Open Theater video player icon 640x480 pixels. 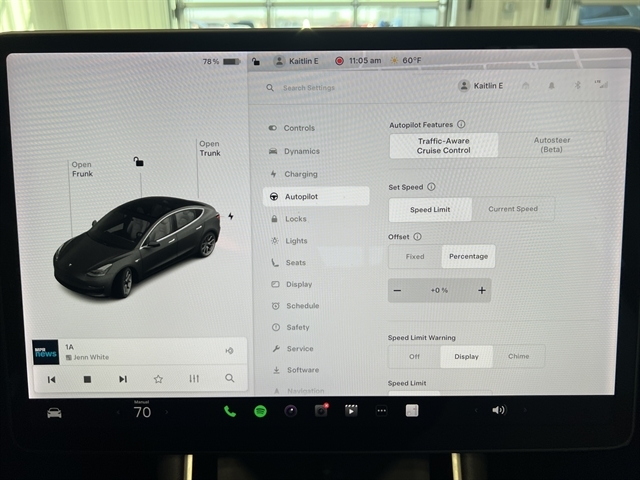[351, 411]
